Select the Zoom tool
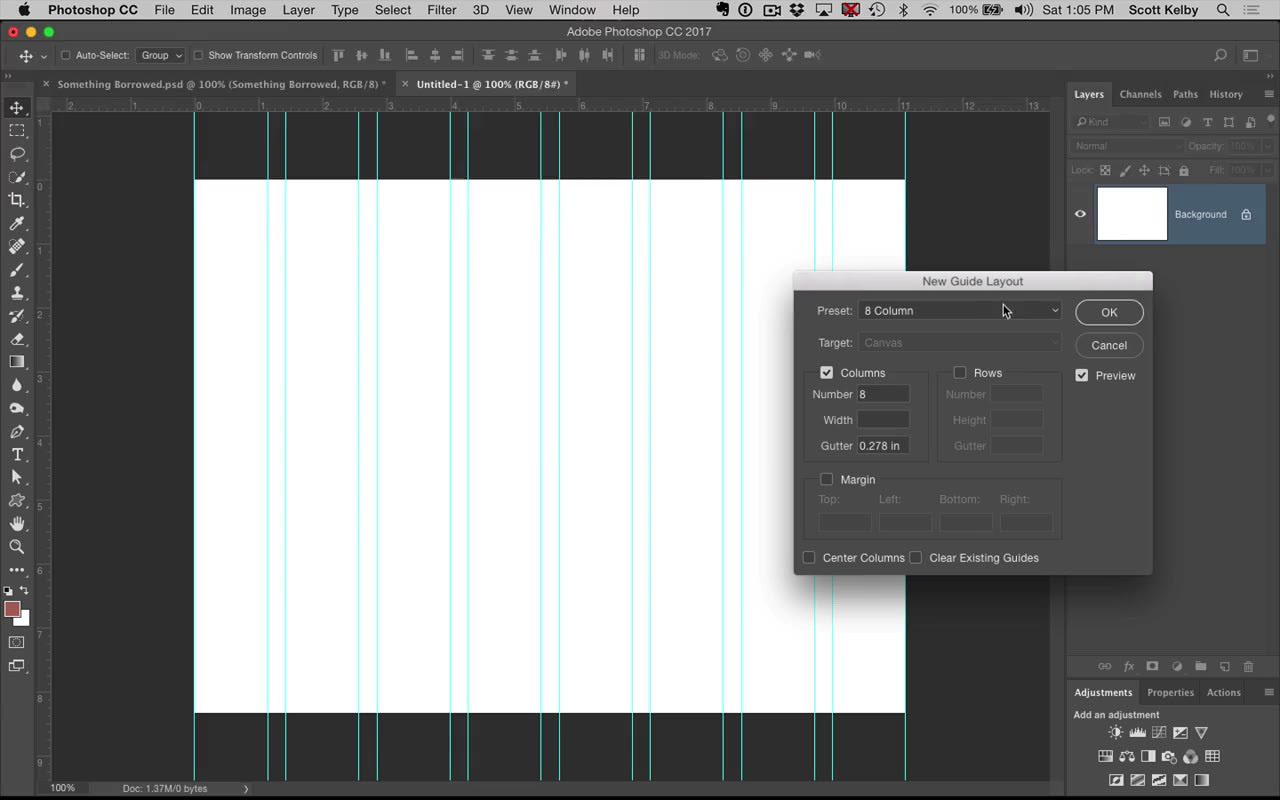This screenshot has height=800, width=1280. [x=17, y=547]
